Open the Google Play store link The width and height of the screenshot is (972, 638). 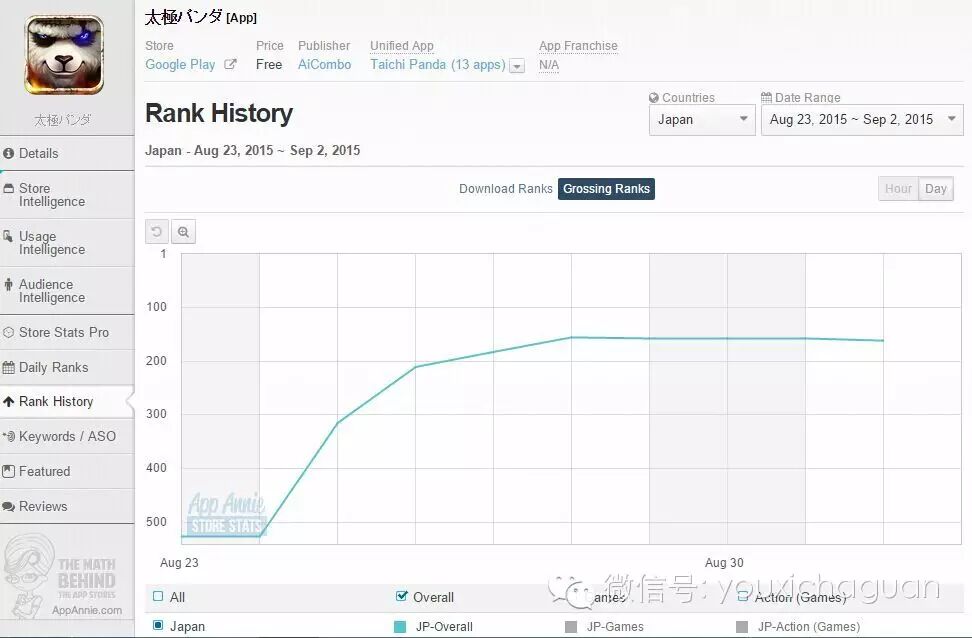pyautogui.click(x=180, y=64)
